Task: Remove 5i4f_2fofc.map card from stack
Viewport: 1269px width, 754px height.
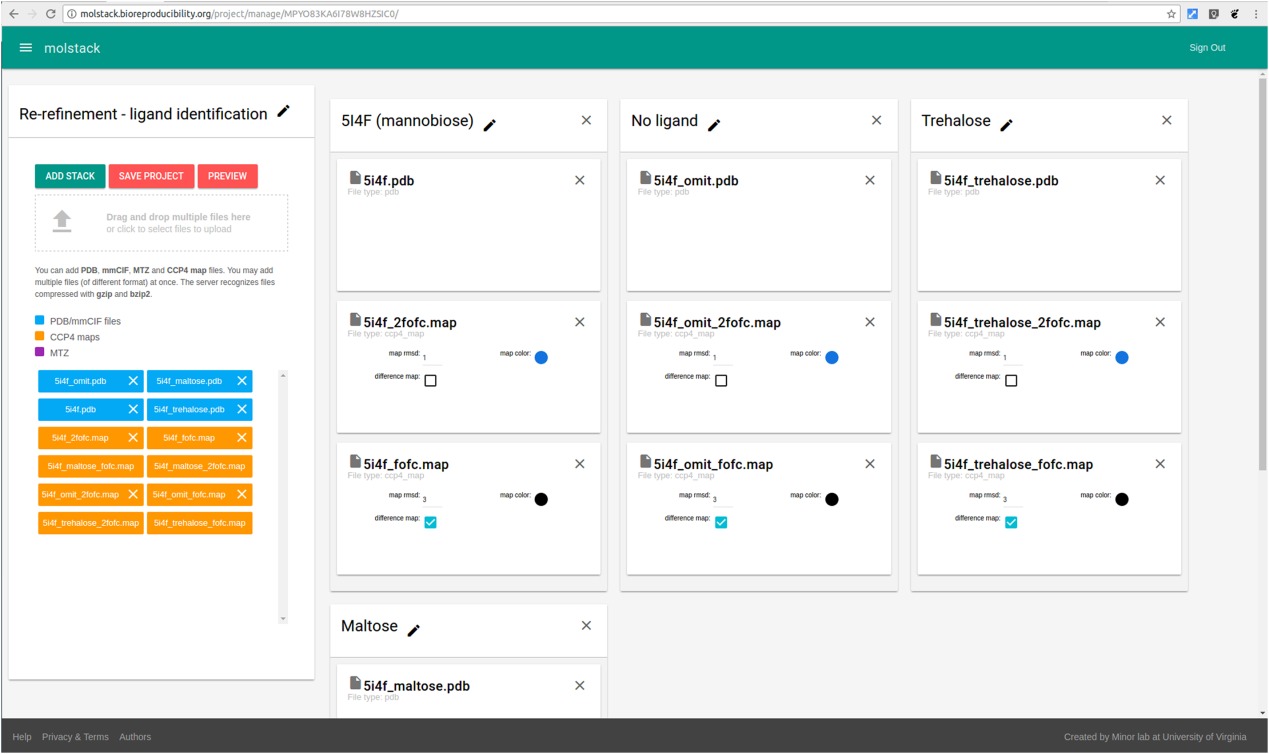Action: click(580, 322)
